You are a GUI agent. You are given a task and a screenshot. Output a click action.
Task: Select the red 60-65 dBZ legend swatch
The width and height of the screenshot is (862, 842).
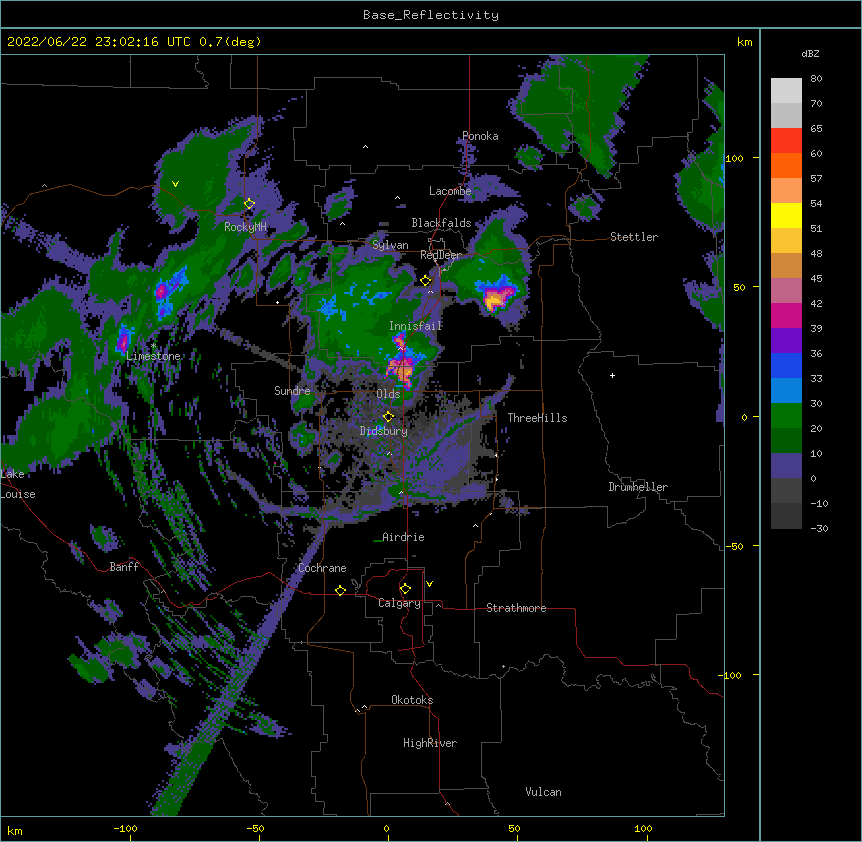click(786, 141)
